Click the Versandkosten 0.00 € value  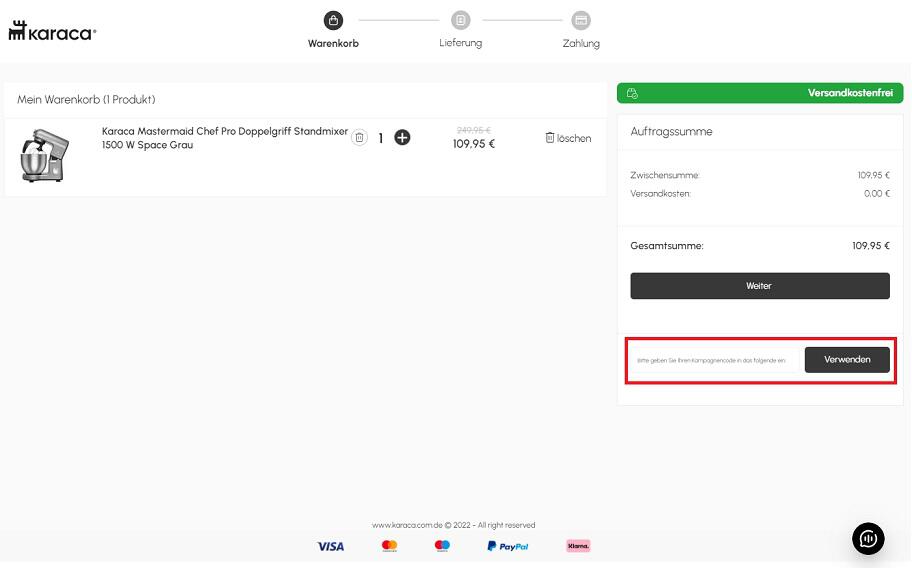click(x=877, y=194)
